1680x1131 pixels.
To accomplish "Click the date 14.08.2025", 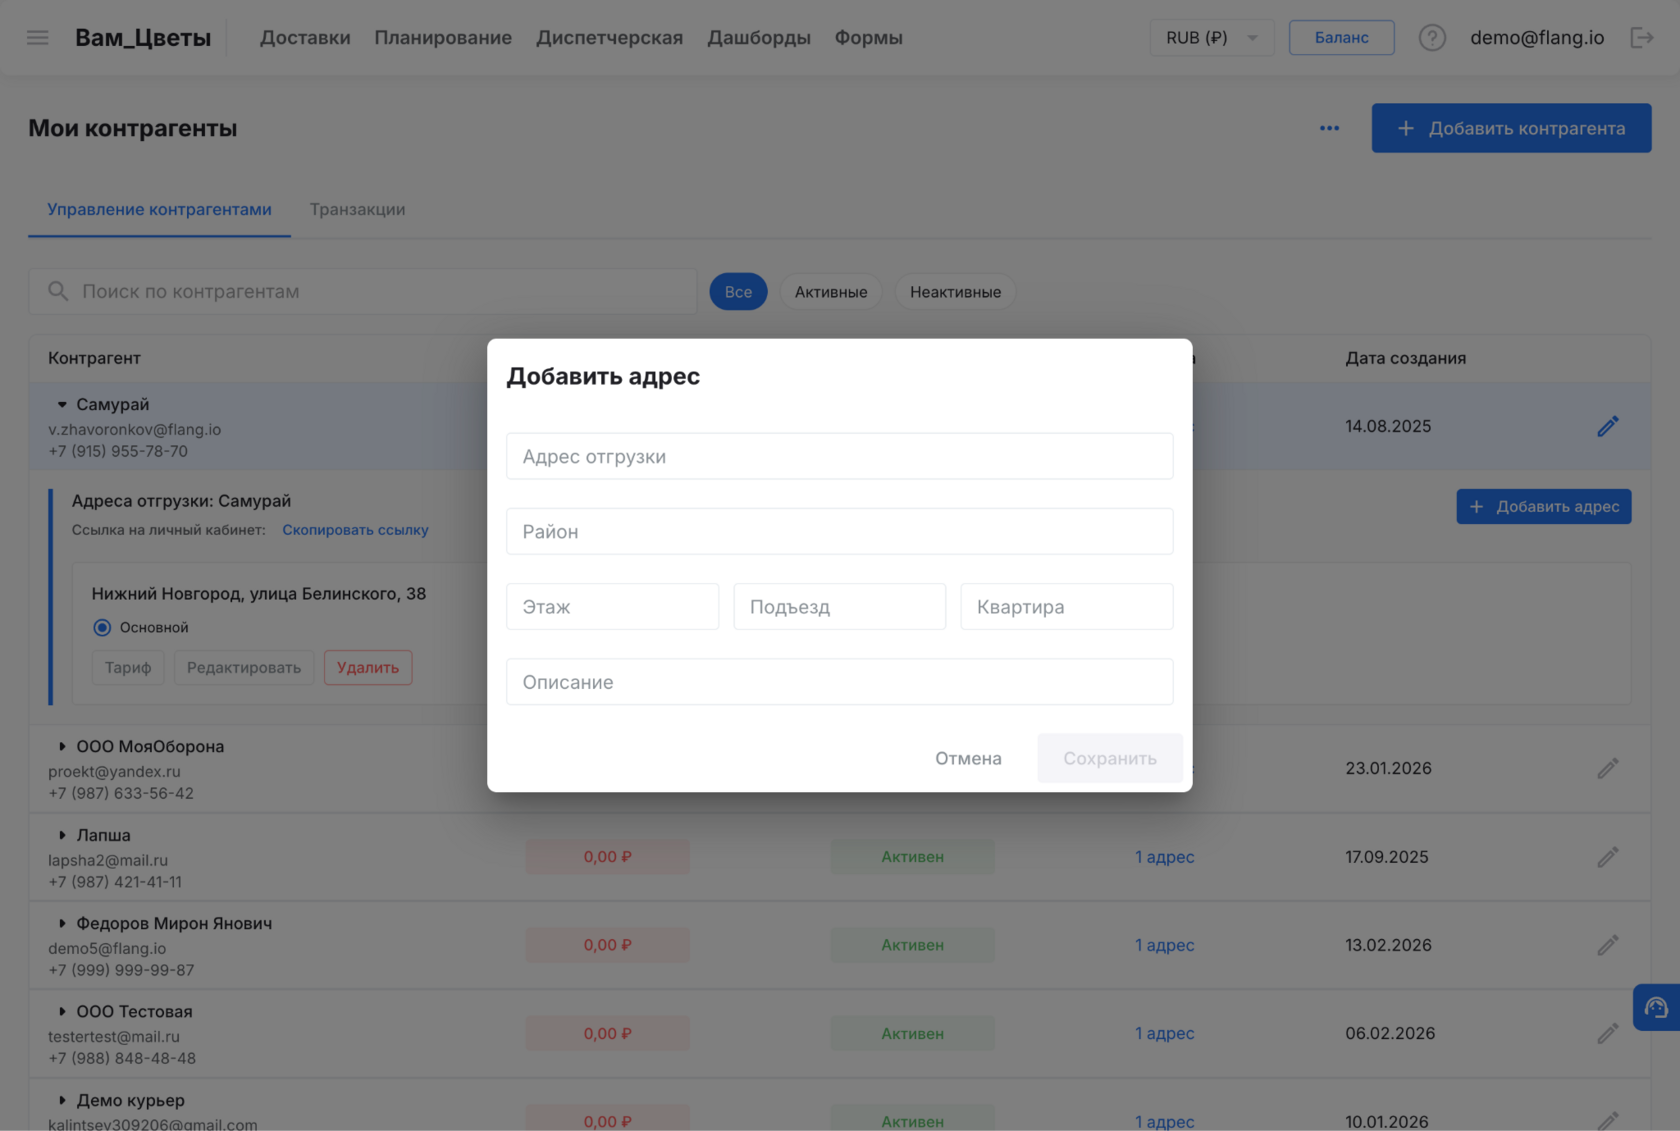I will coord(1388,426).
